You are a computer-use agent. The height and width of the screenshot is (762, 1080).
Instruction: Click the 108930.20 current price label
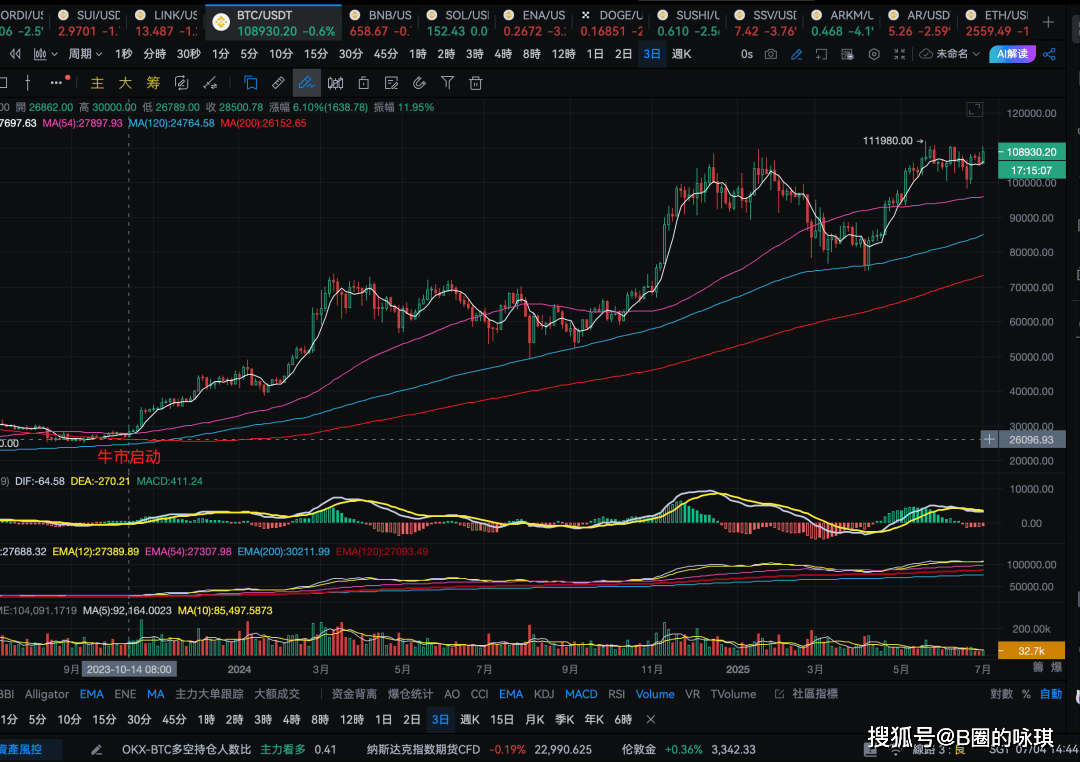click(1030, 152)
